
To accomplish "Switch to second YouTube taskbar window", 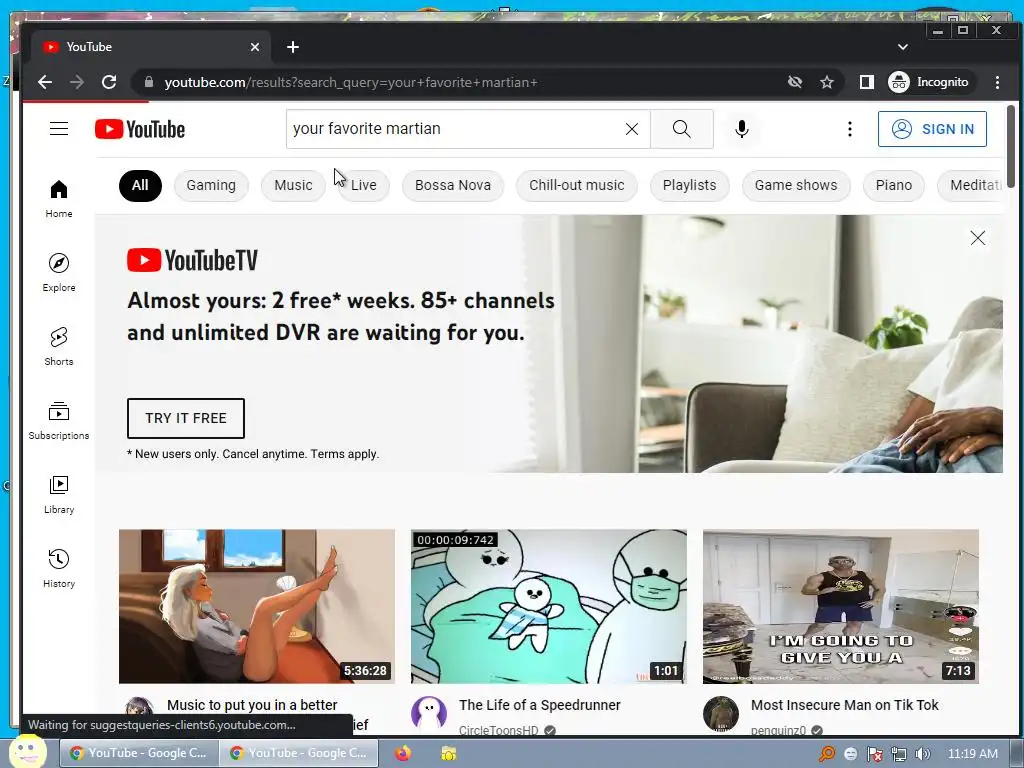I will coord(298,753).
